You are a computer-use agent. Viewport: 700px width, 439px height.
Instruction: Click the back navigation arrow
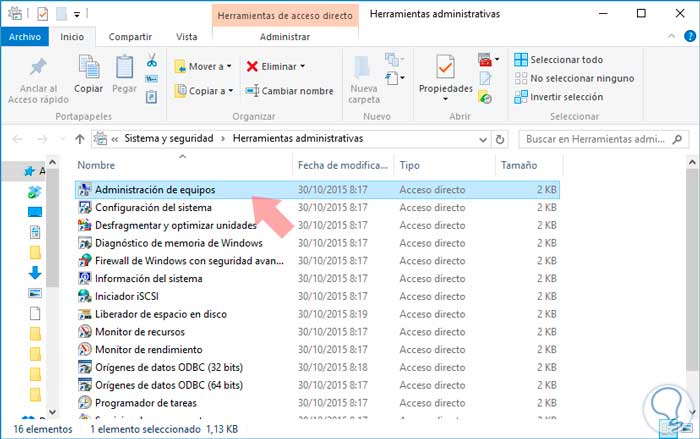17,139
